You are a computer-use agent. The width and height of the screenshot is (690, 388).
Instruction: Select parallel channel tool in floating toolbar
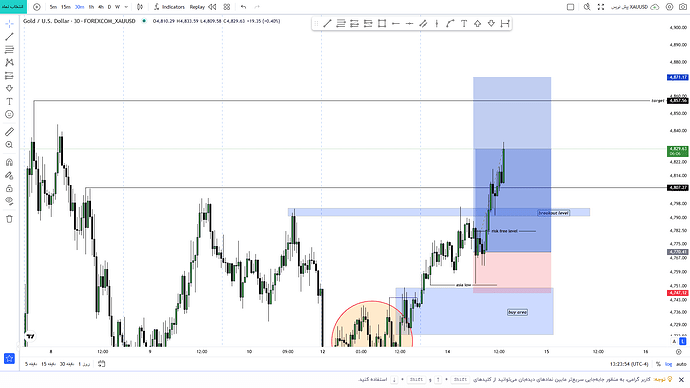[423, 24]
